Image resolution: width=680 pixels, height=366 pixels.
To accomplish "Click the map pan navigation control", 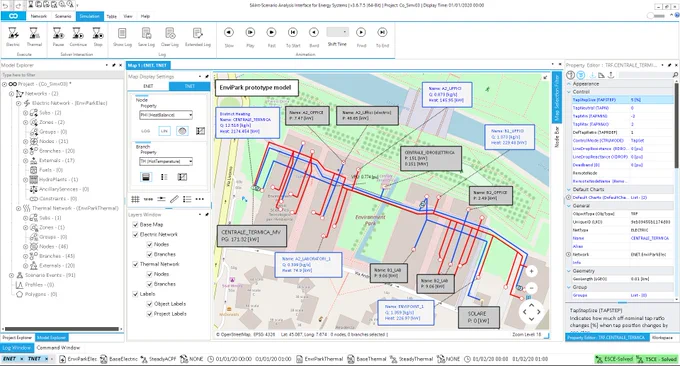I will 531,311.
